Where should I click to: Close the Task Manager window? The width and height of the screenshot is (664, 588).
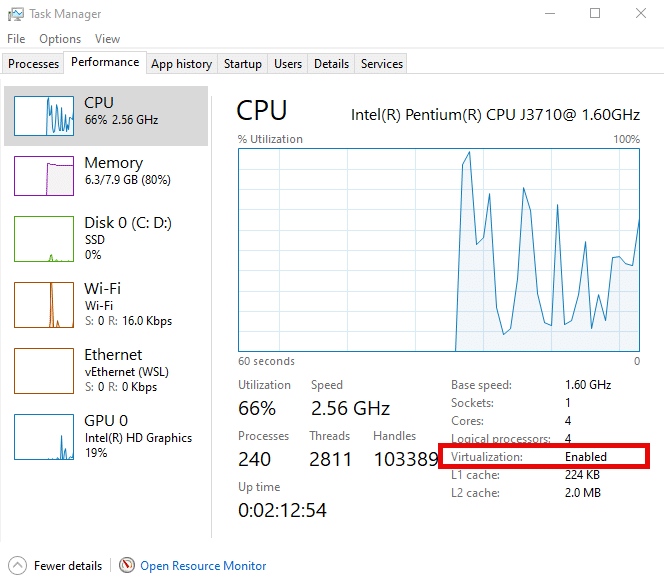(x=641, y=14)
